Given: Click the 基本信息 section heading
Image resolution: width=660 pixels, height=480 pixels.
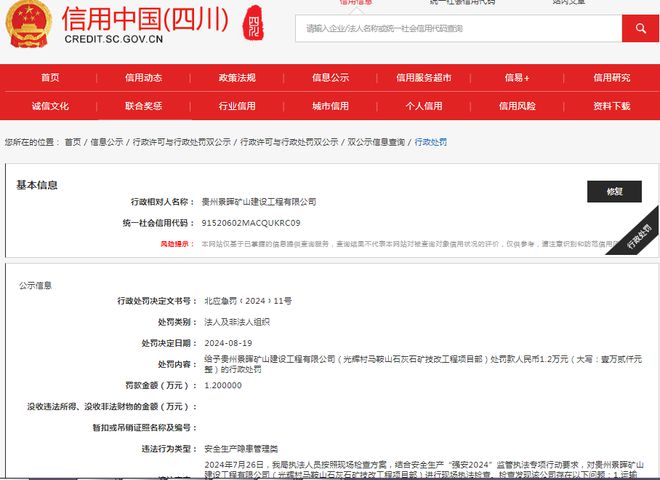Looking at the screenshot, I should point(37,185).
